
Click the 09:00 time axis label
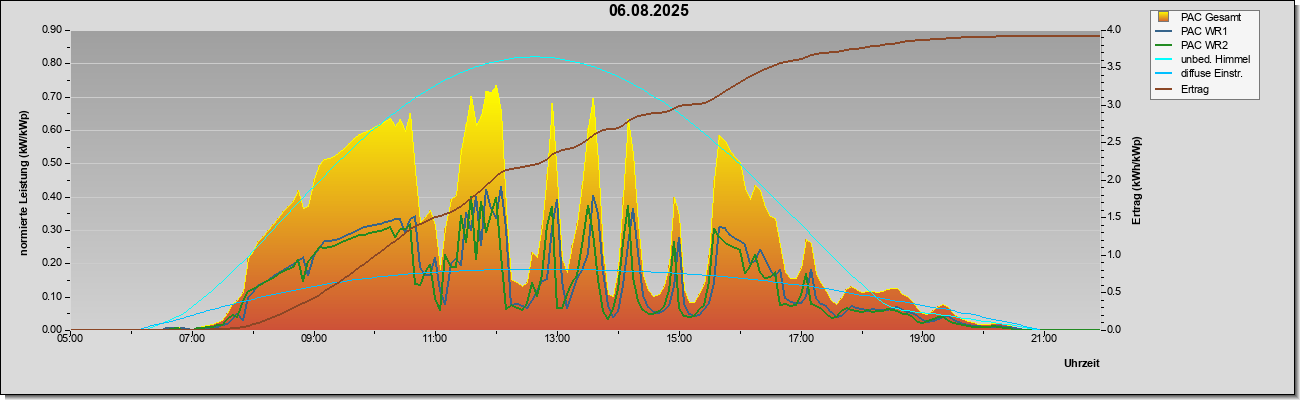click(313, 339)
